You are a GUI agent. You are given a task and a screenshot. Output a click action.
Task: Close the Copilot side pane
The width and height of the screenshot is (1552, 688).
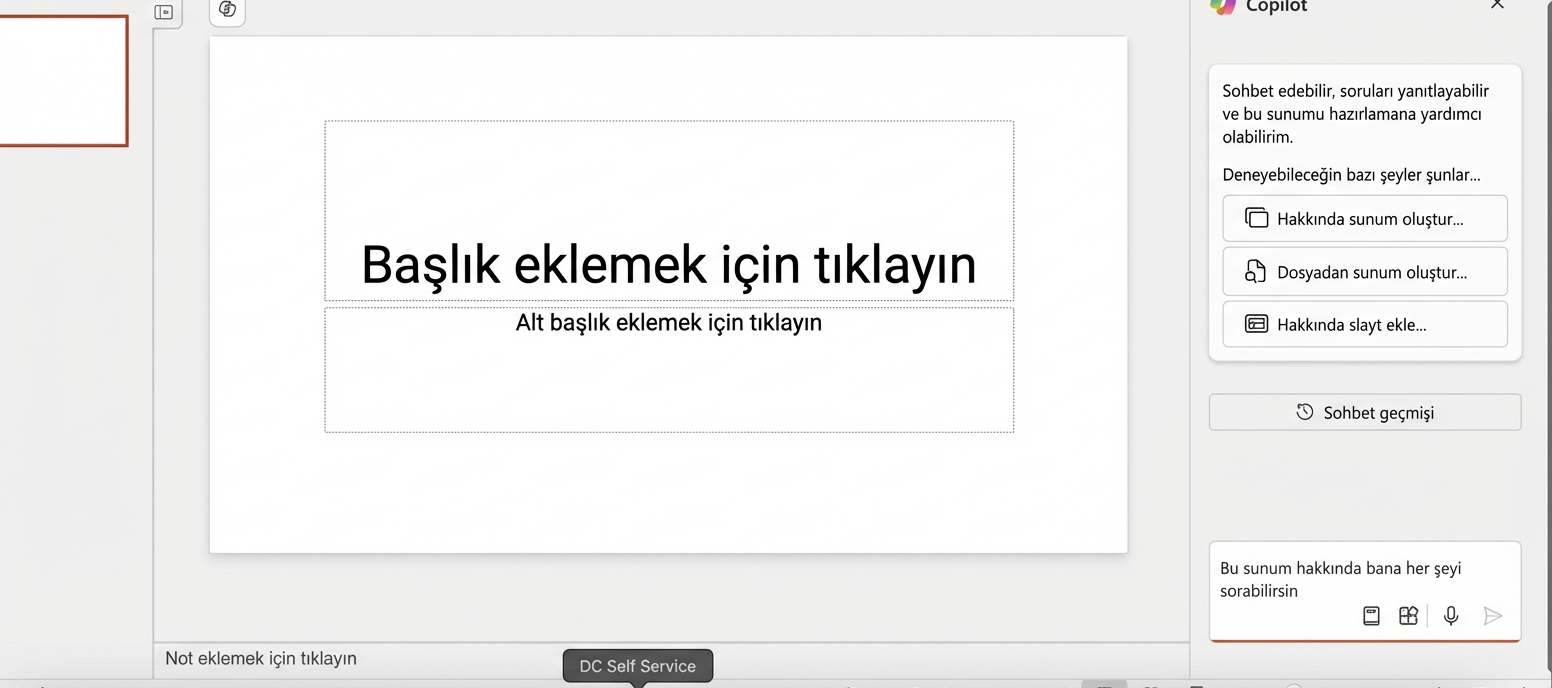click(1497, 6)
